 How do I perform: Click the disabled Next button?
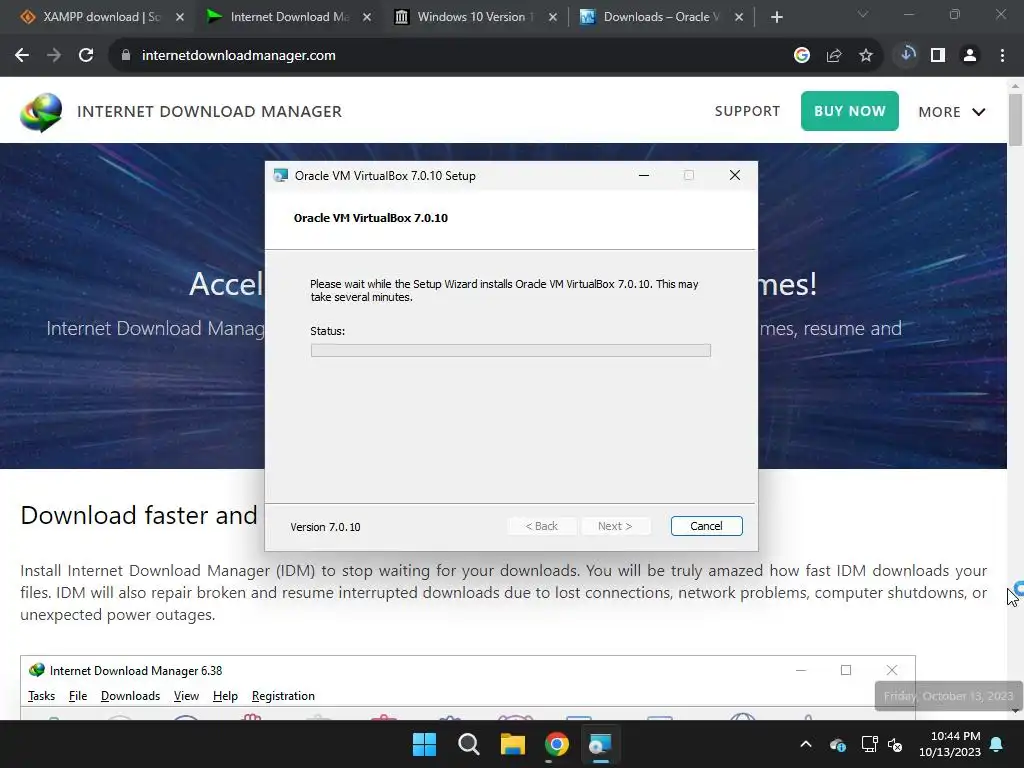(x=615, y=526)
